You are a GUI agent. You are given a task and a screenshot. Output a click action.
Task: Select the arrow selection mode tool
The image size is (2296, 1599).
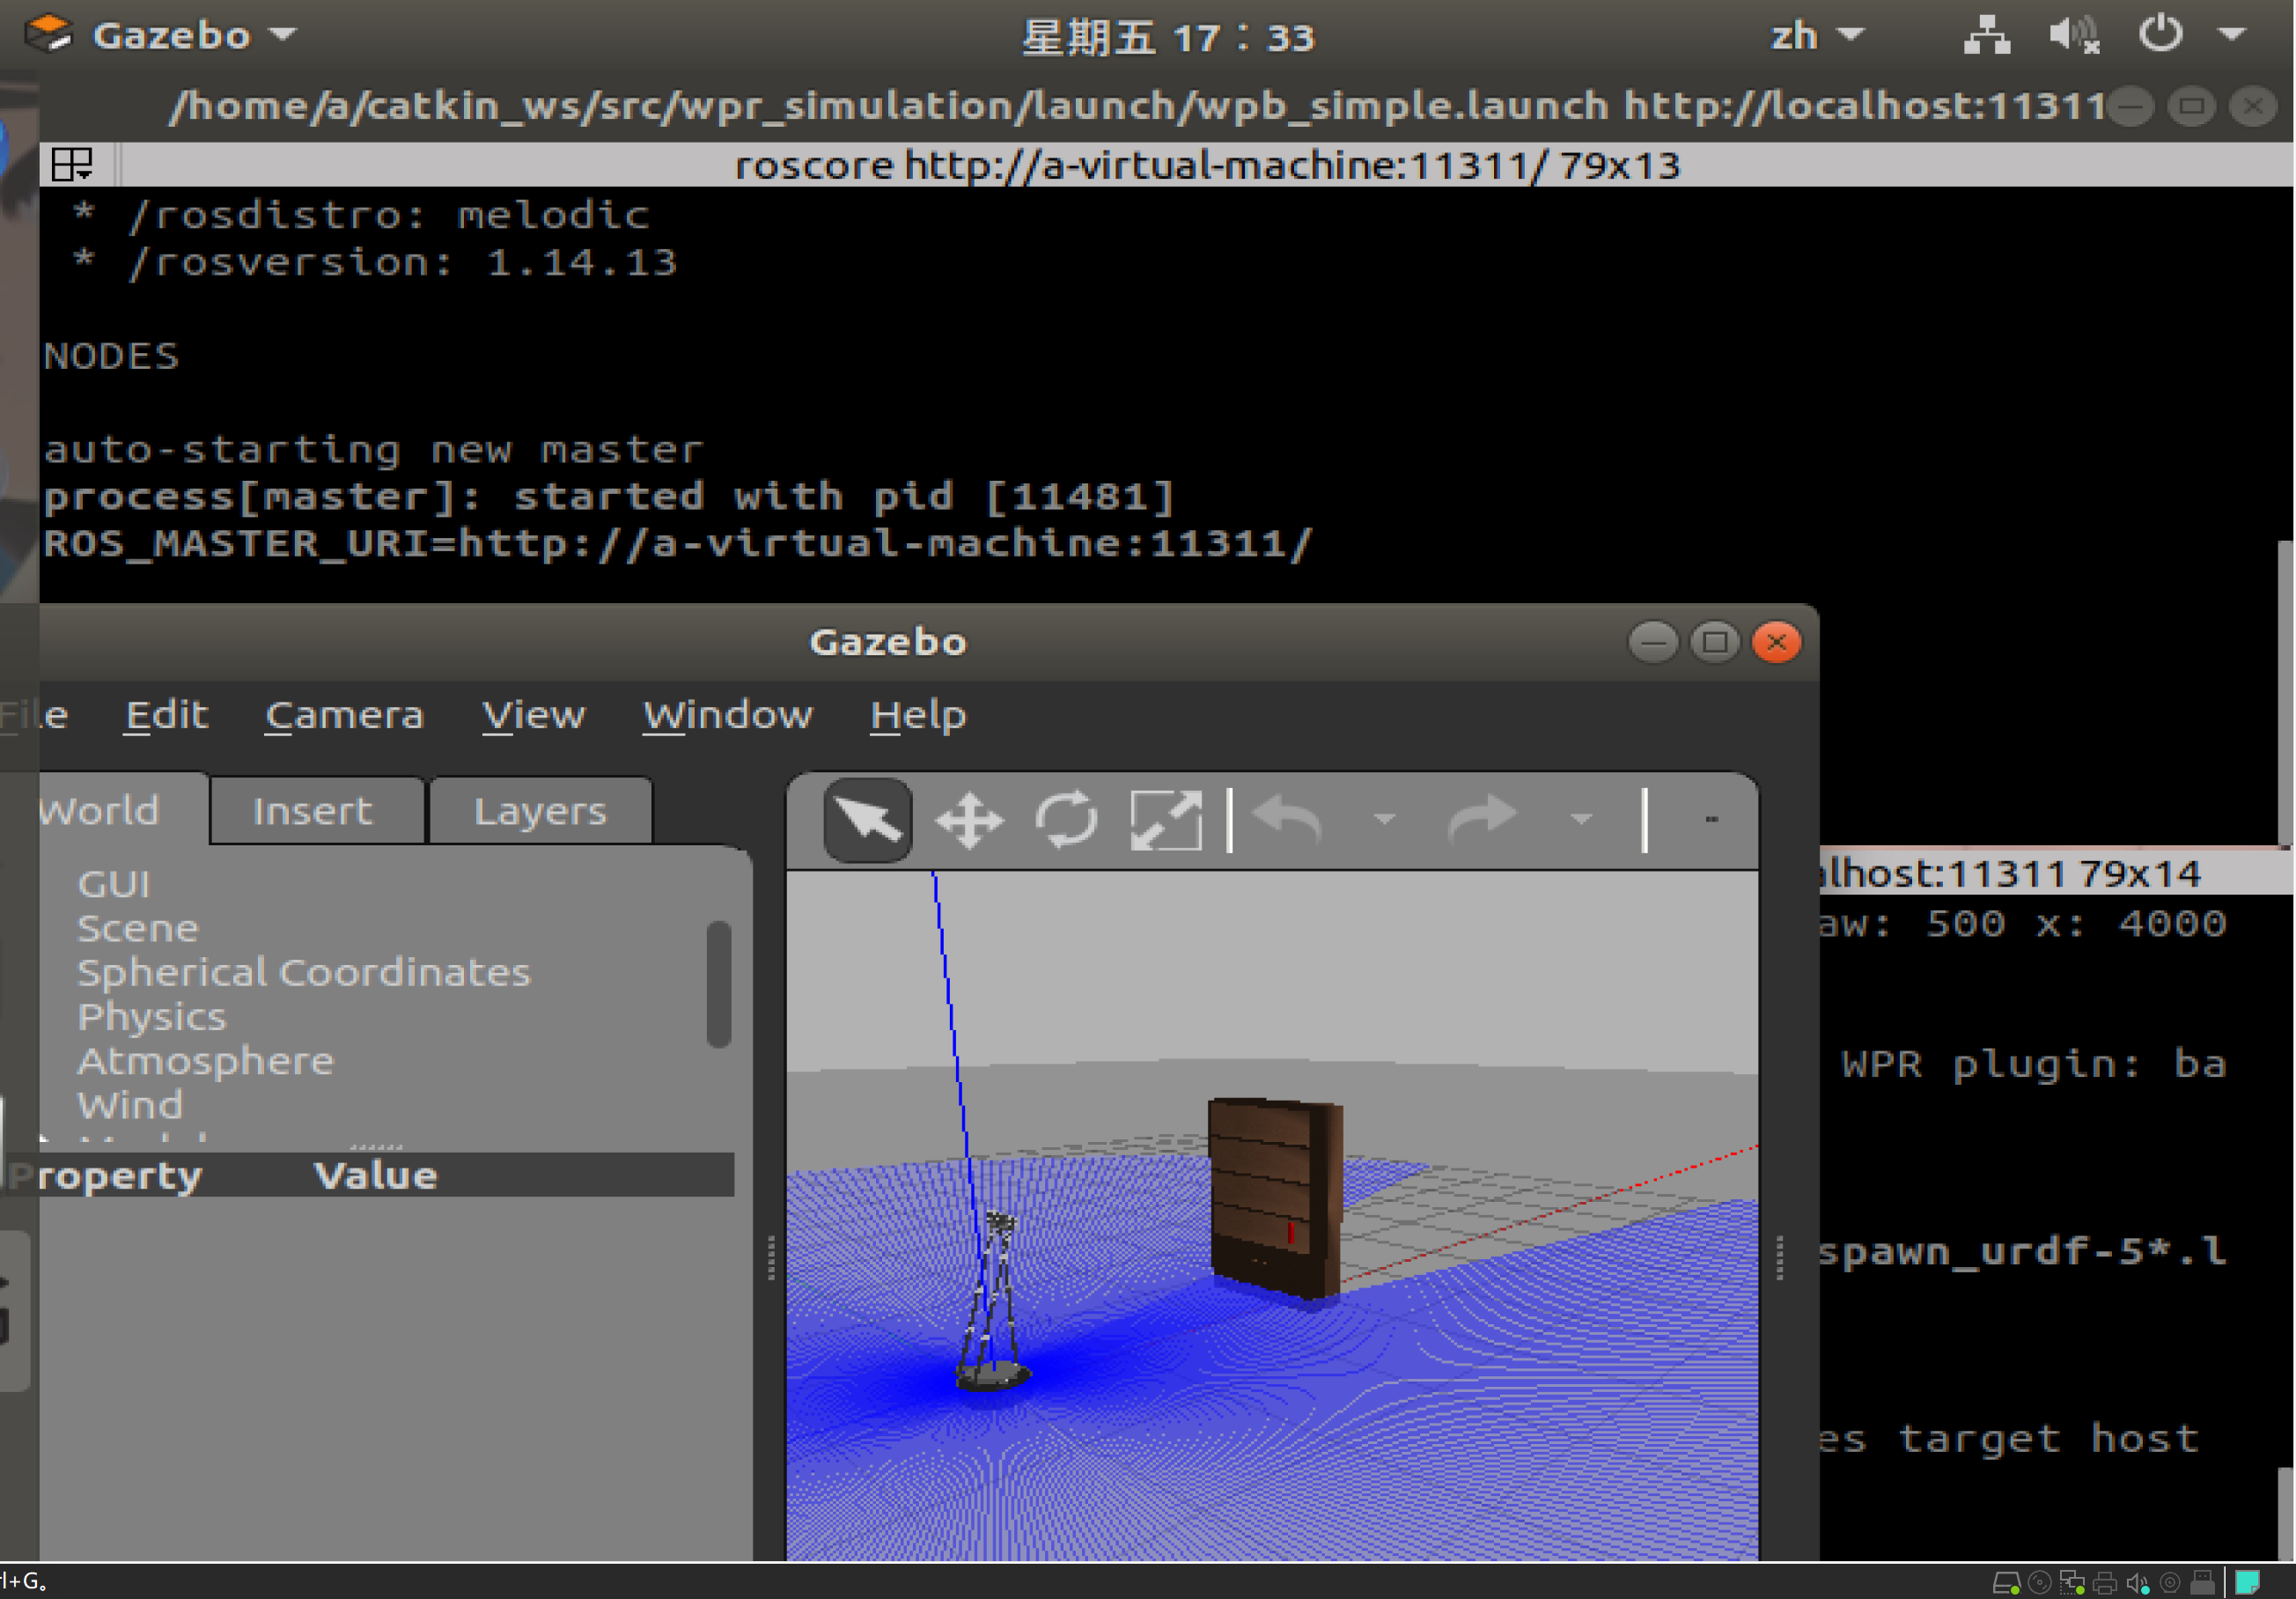point(867,819)
